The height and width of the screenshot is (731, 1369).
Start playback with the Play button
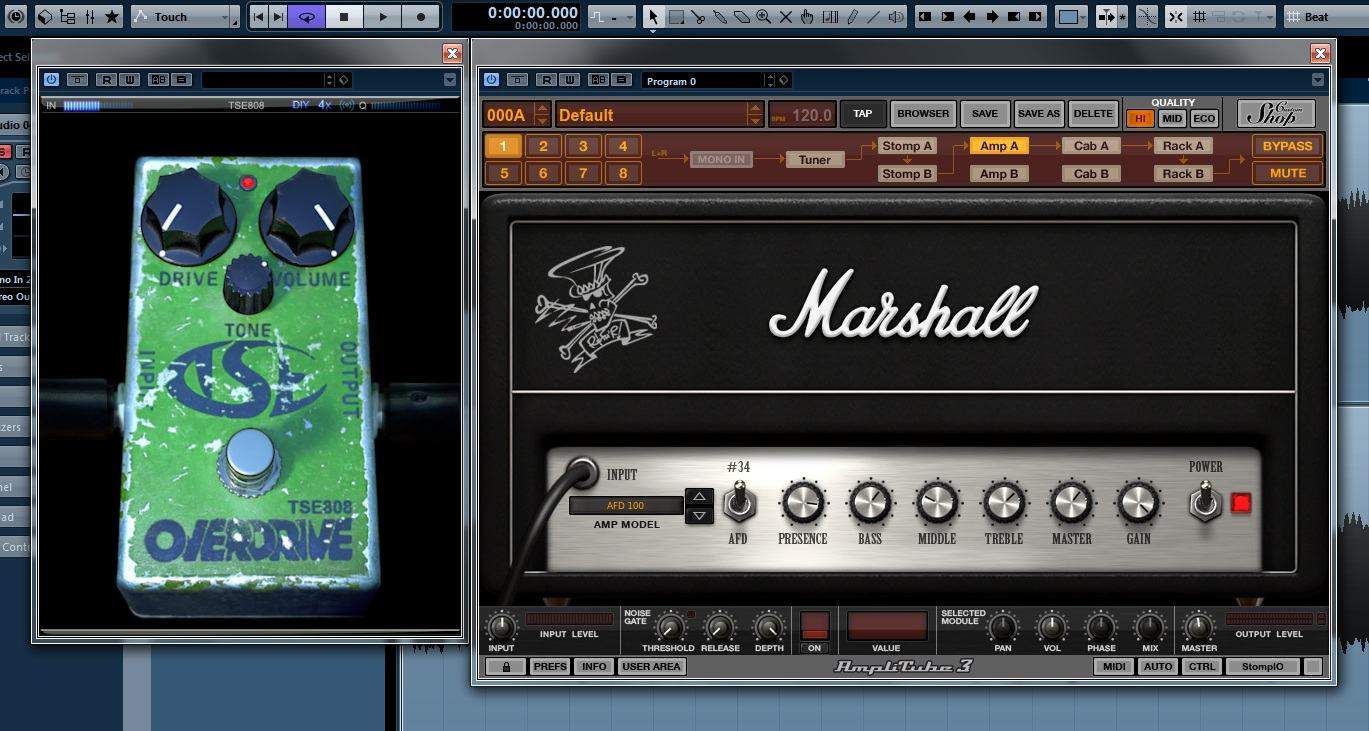pos(382,16)
